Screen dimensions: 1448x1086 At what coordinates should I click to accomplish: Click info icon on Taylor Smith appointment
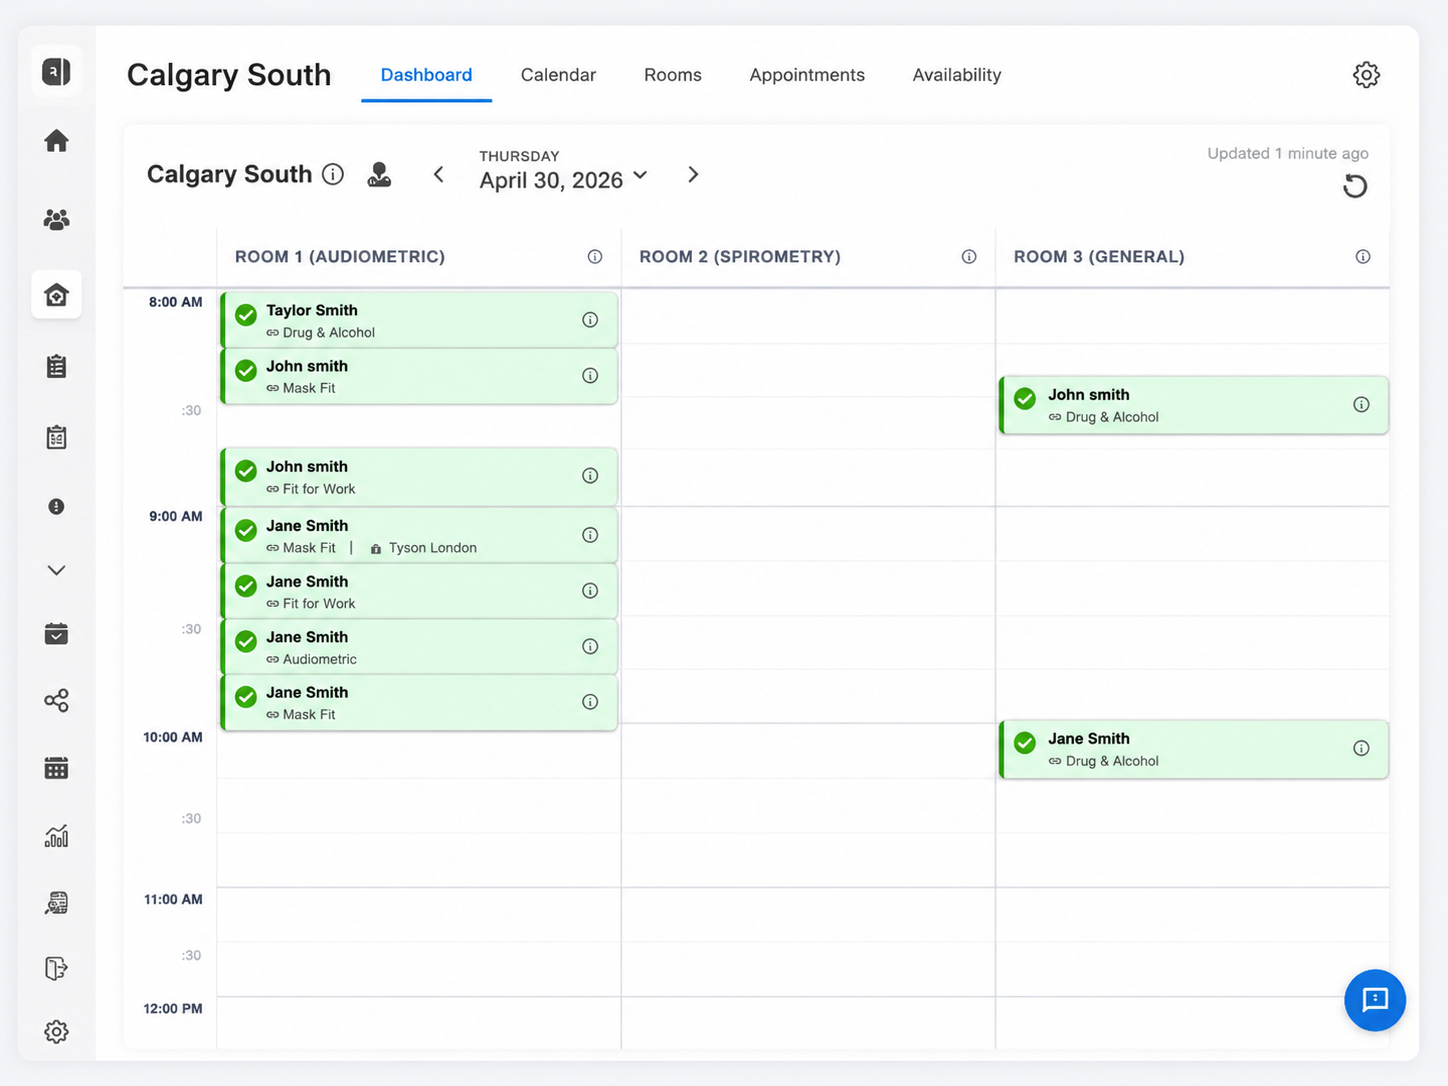pos(590,320)
